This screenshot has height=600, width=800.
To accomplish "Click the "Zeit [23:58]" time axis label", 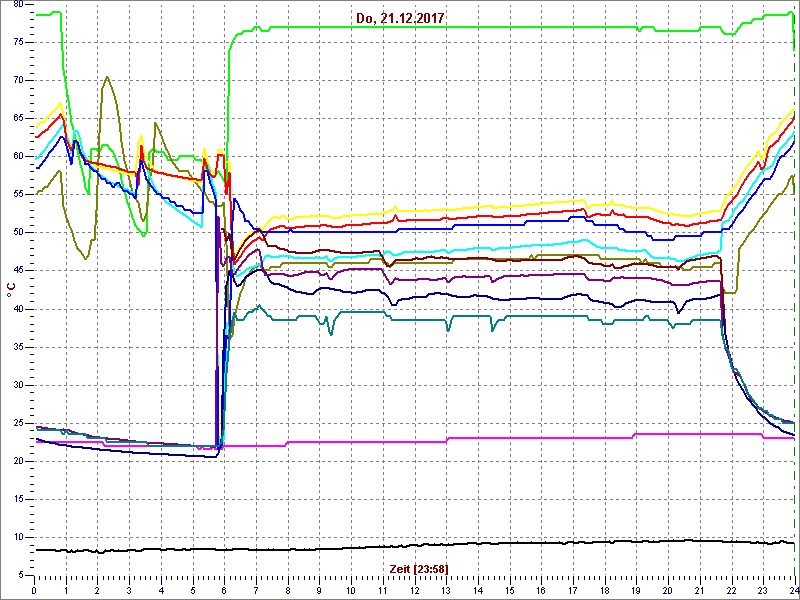I will pos(419,568).
